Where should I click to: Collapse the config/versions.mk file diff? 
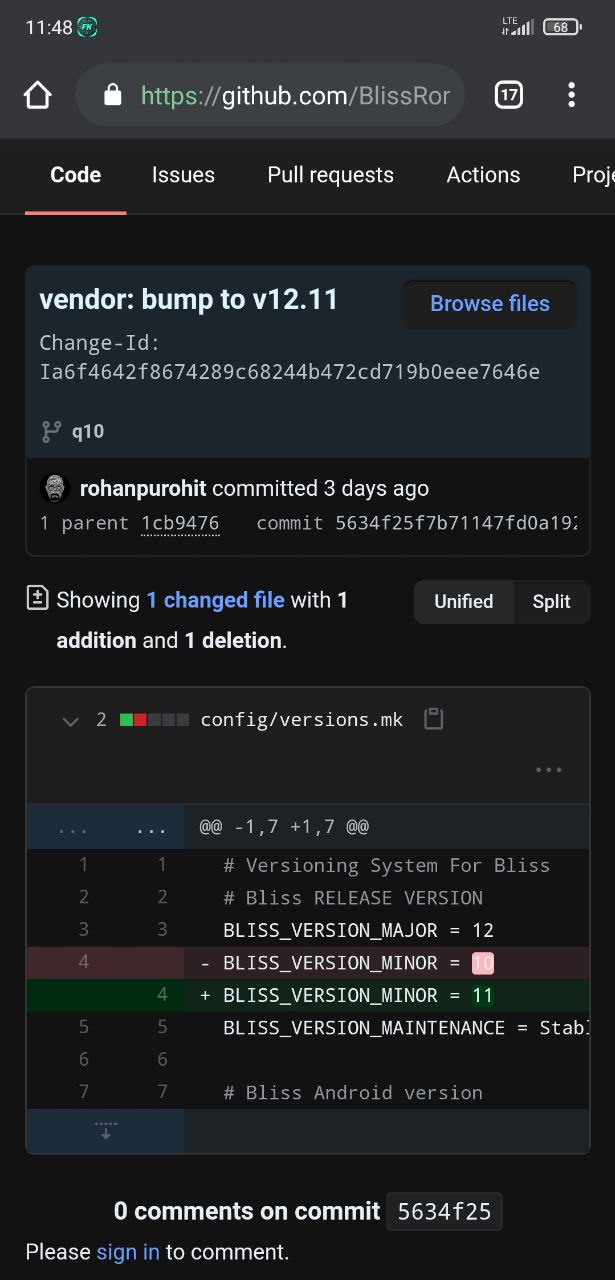pyautogui.click(x=70, y=720)
